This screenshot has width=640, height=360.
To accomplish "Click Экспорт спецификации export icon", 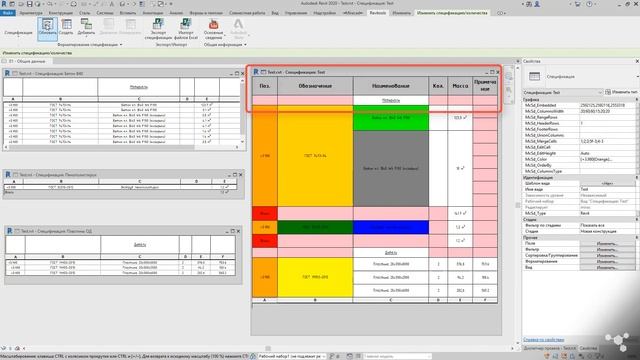I will pos(158,29).
